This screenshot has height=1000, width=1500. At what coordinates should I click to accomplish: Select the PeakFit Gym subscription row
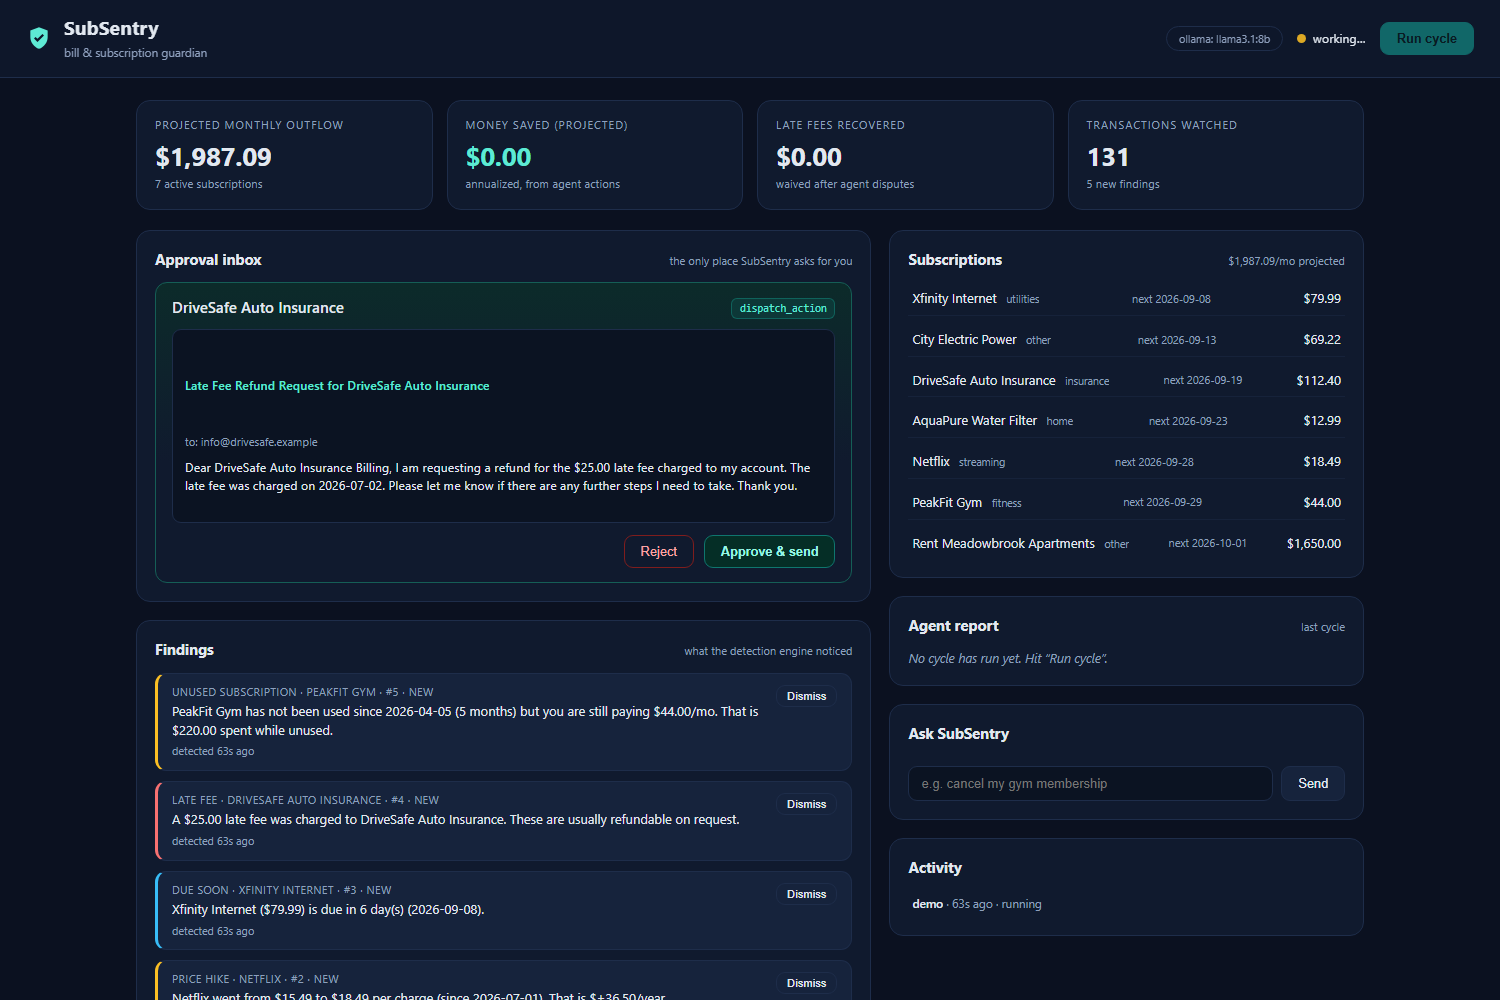pos(1126,503)
